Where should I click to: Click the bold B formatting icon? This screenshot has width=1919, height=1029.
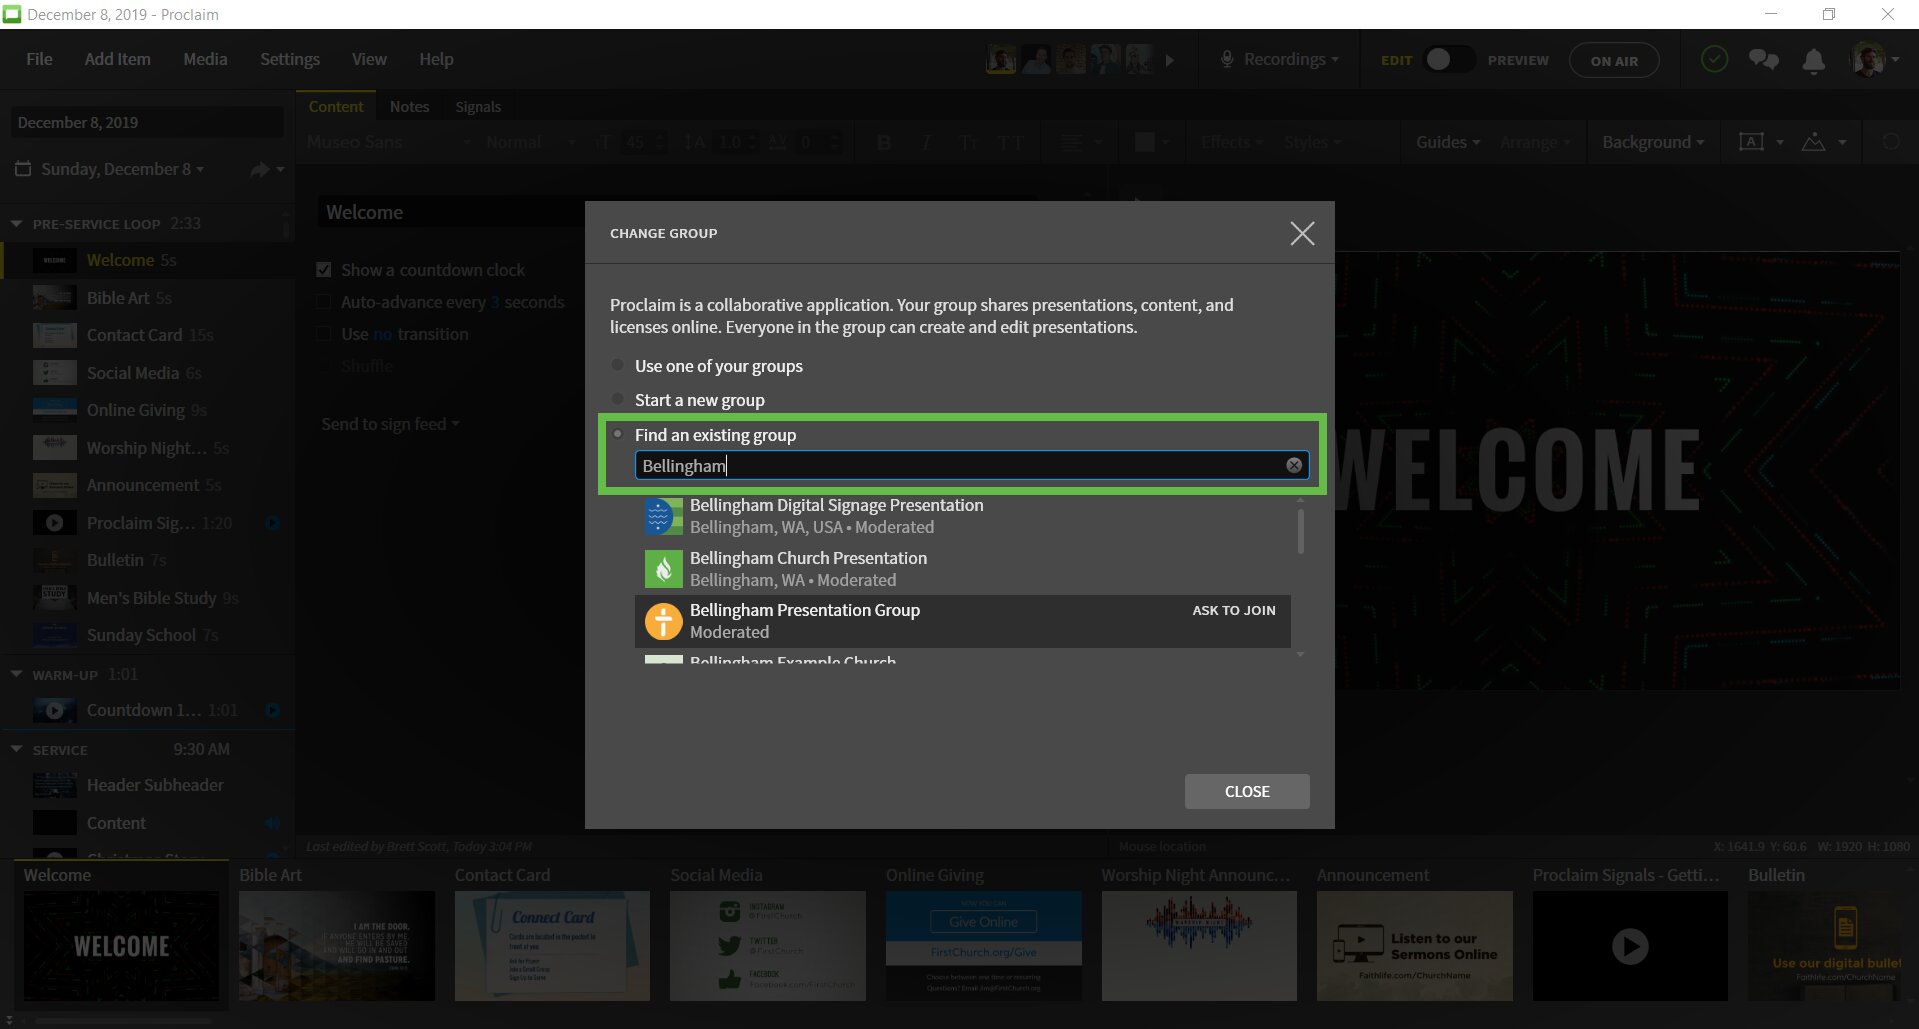pyautogui.click(x=884, y=143)
